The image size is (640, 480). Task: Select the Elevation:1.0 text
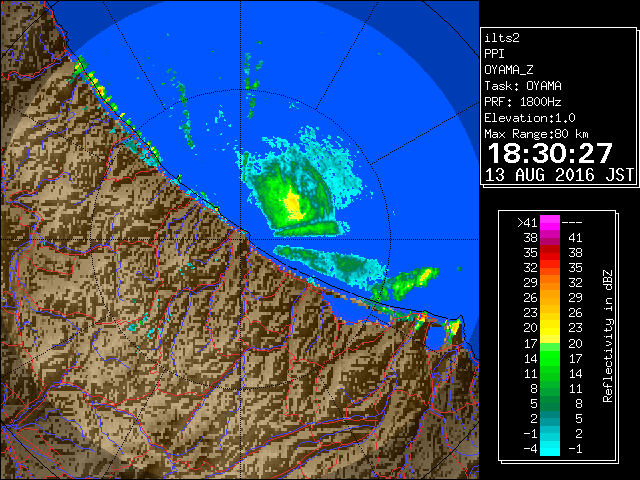coord(530,118)
